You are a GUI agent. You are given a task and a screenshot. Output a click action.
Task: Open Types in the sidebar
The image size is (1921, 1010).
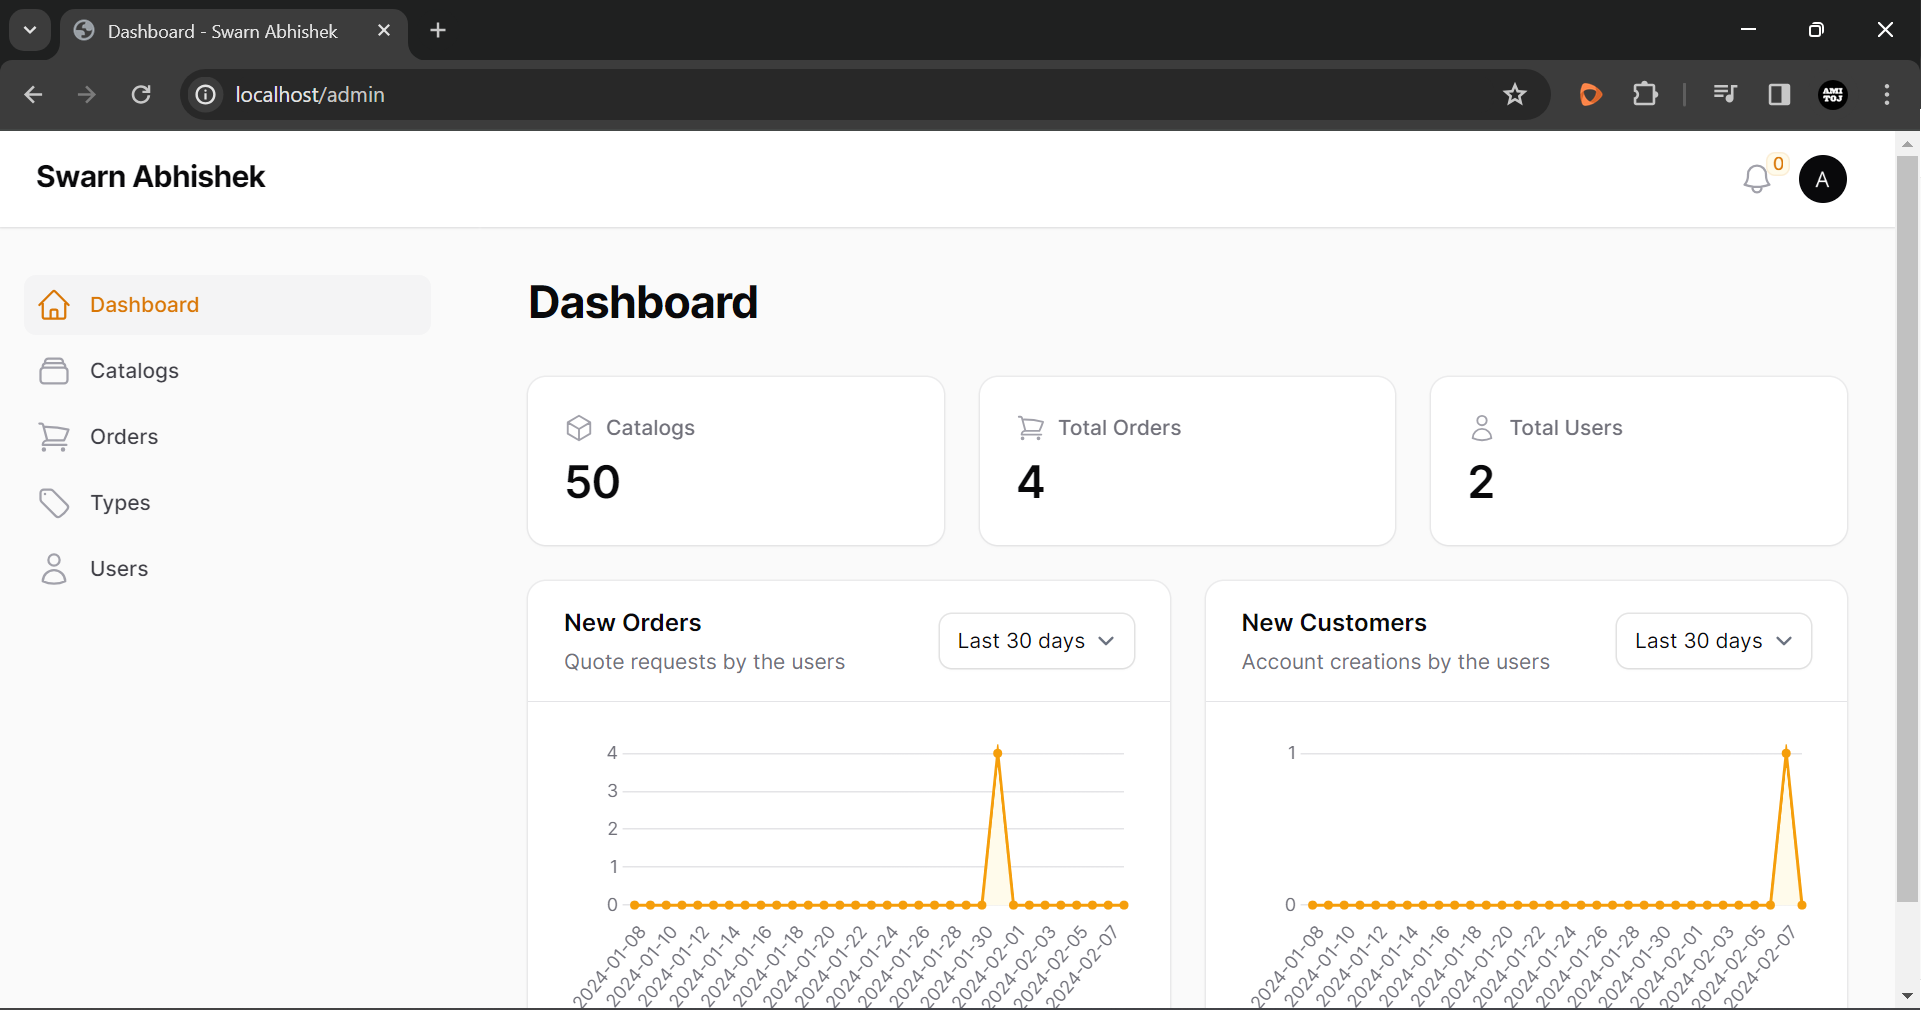click(227, 503)
